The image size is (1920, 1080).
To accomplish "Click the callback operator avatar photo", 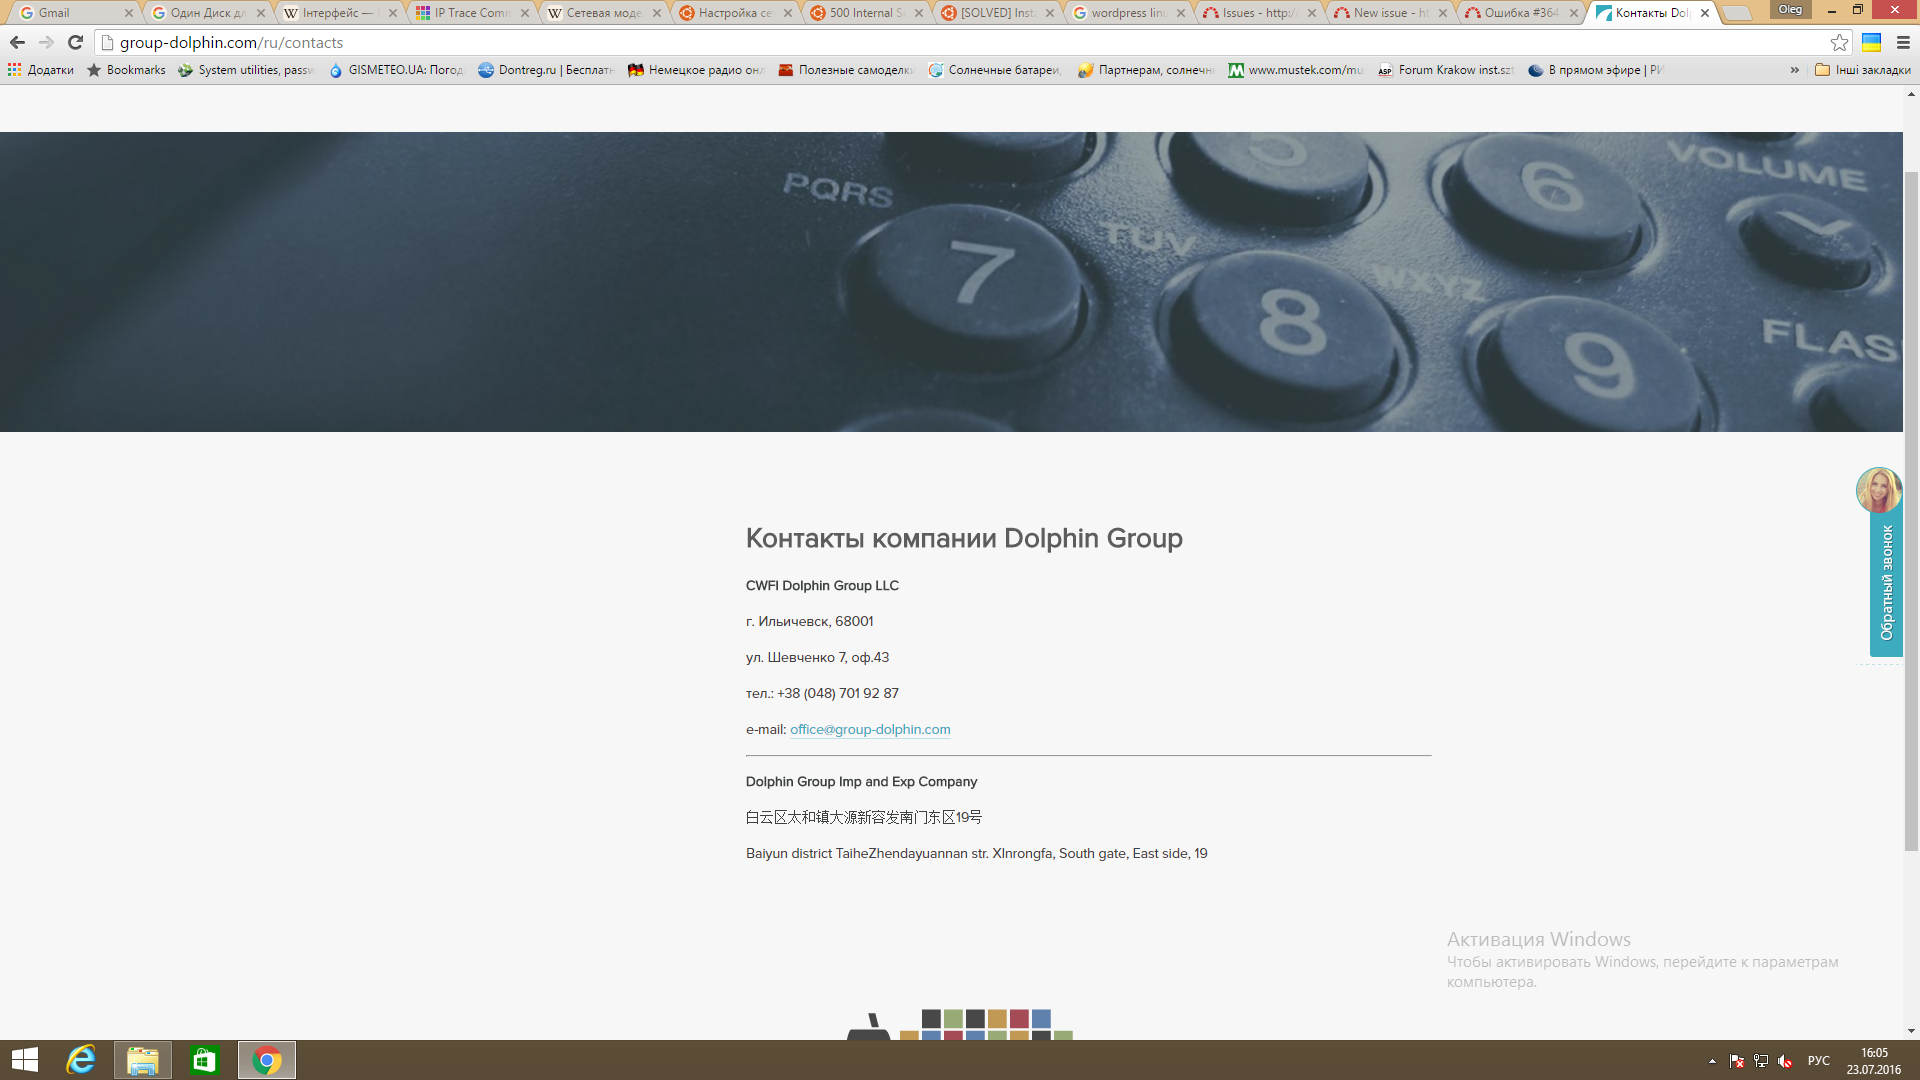I will pos(1878,490).
